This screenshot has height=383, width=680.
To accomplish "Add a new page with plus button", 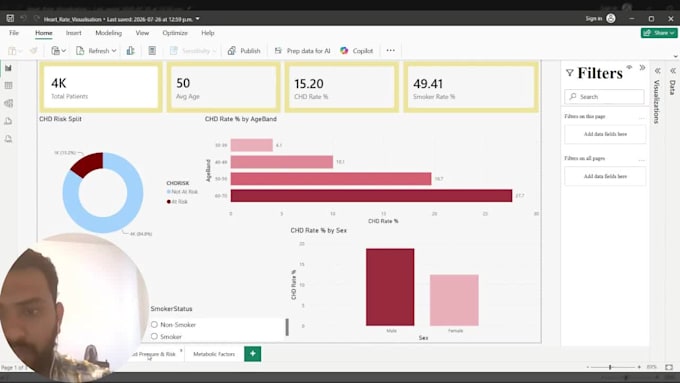I will 253,354.
